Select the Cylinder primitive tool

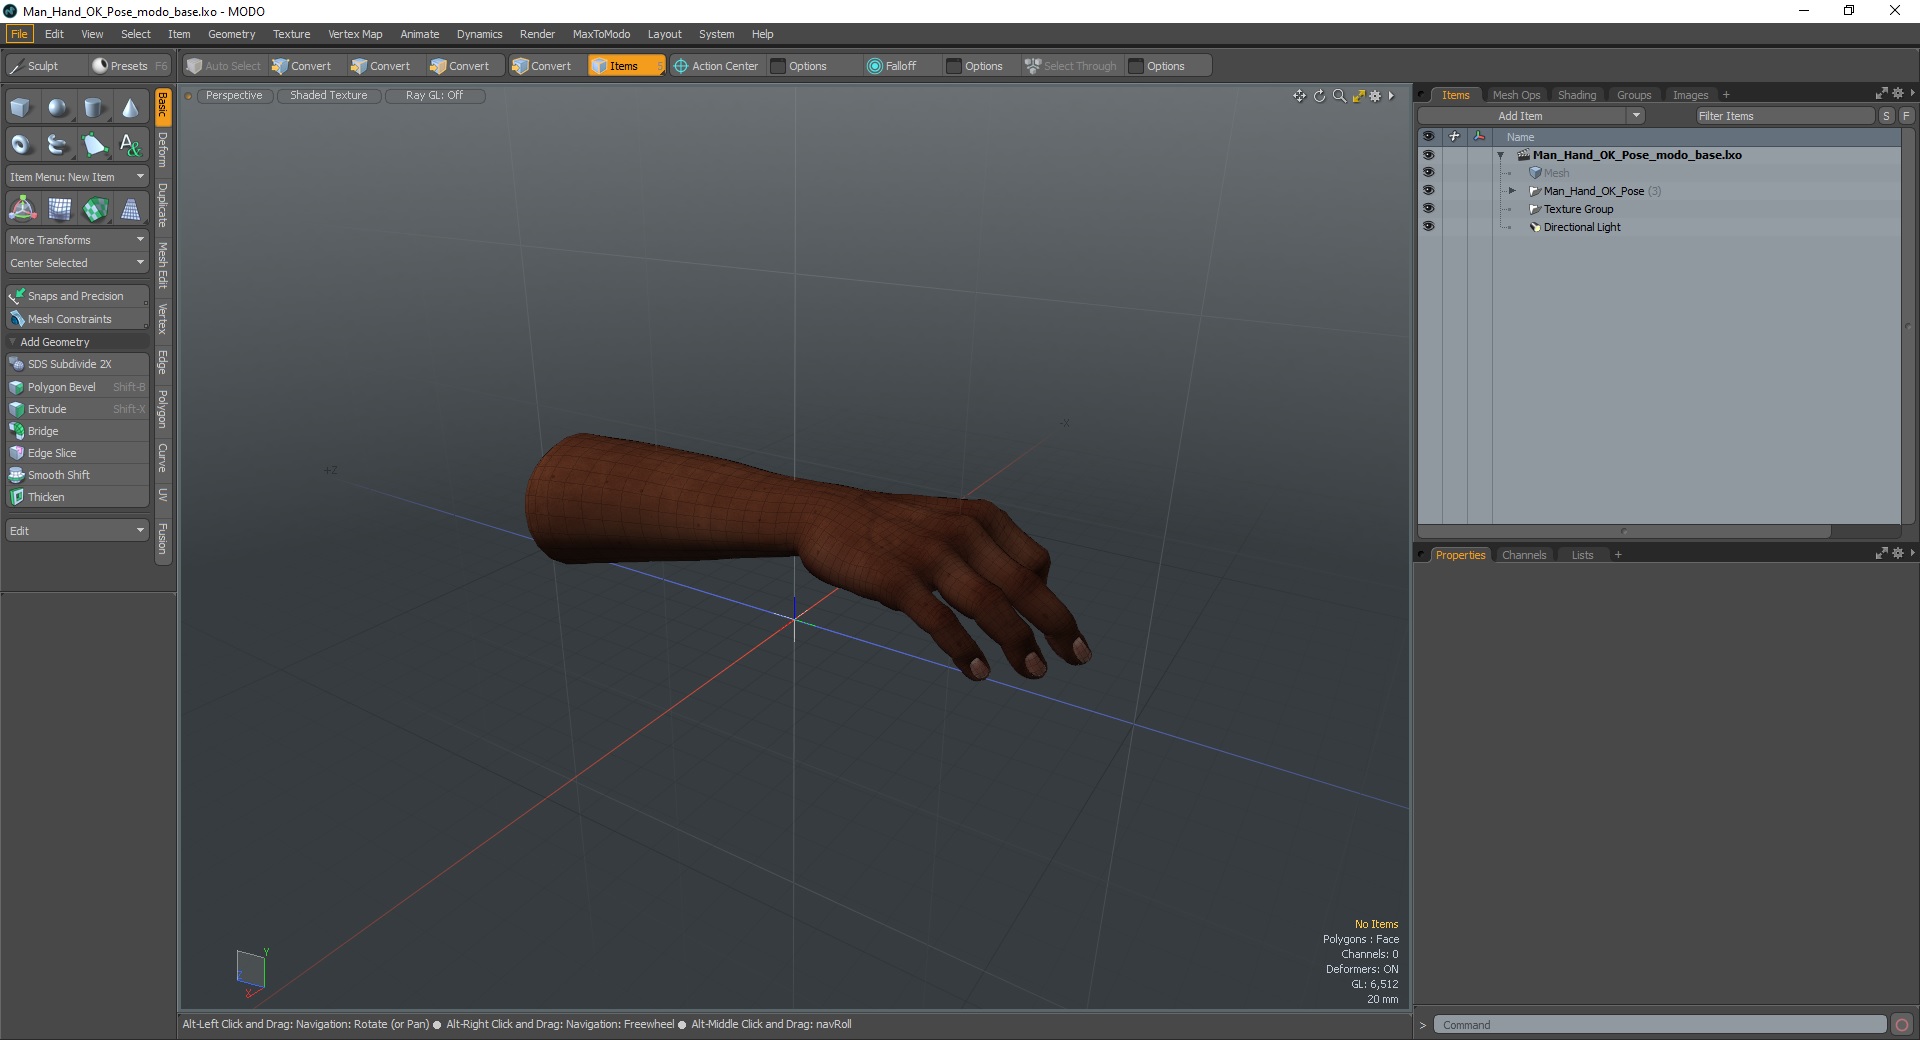point(94,108)
